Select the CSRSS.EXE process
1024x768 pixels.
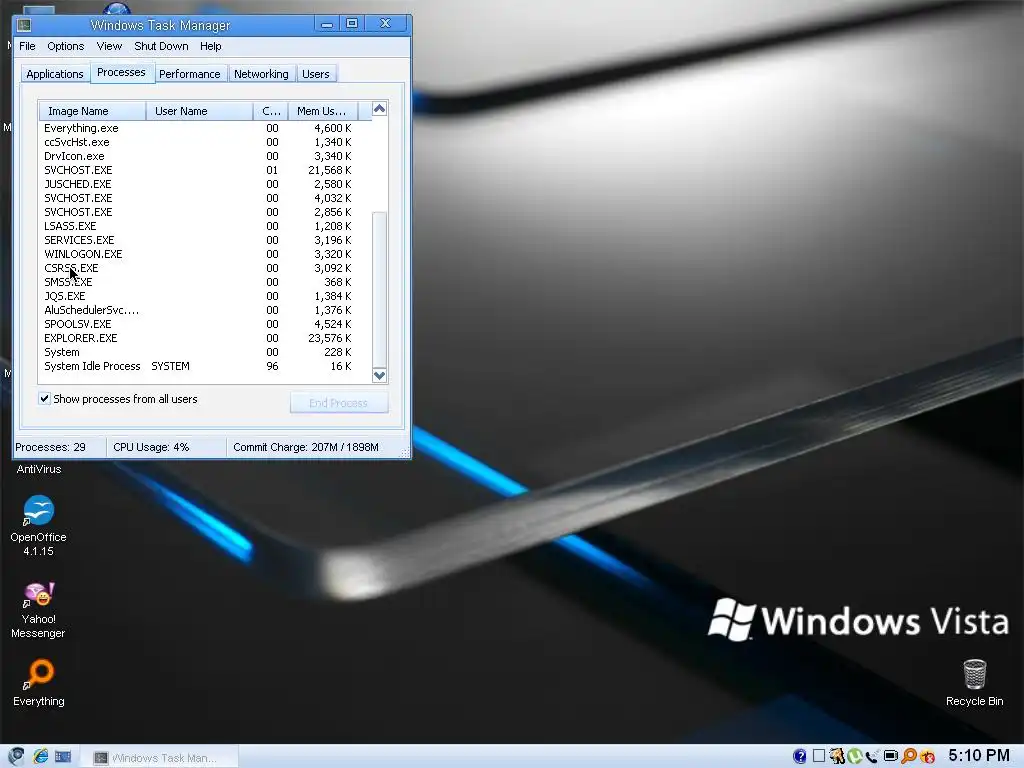204,268
